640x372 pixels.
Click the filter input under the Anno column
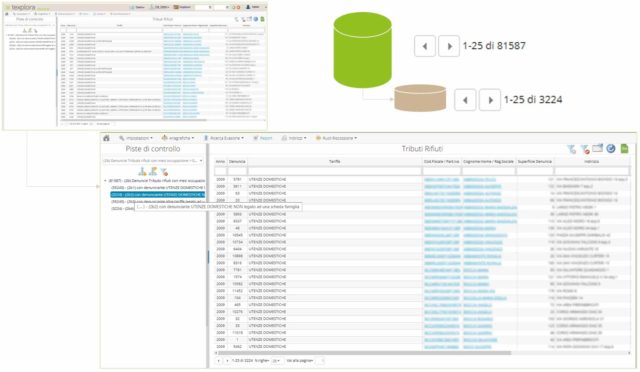[220, 171]
